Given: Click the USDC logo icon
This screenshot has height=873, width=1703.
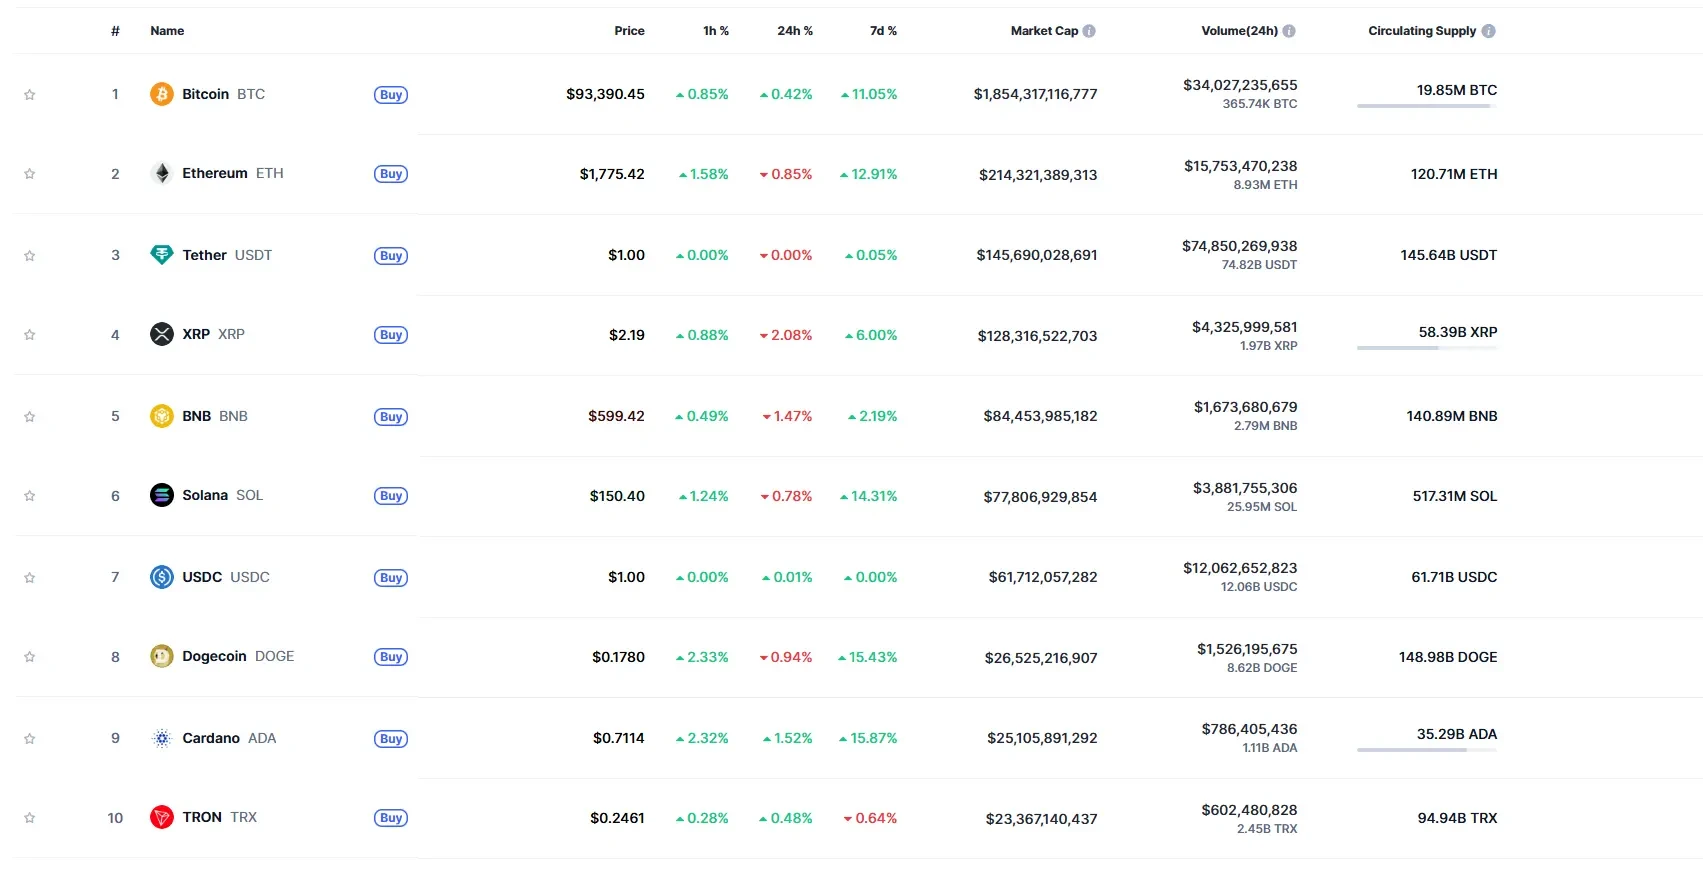Looking at the screenshot, I should click(161, 577).
